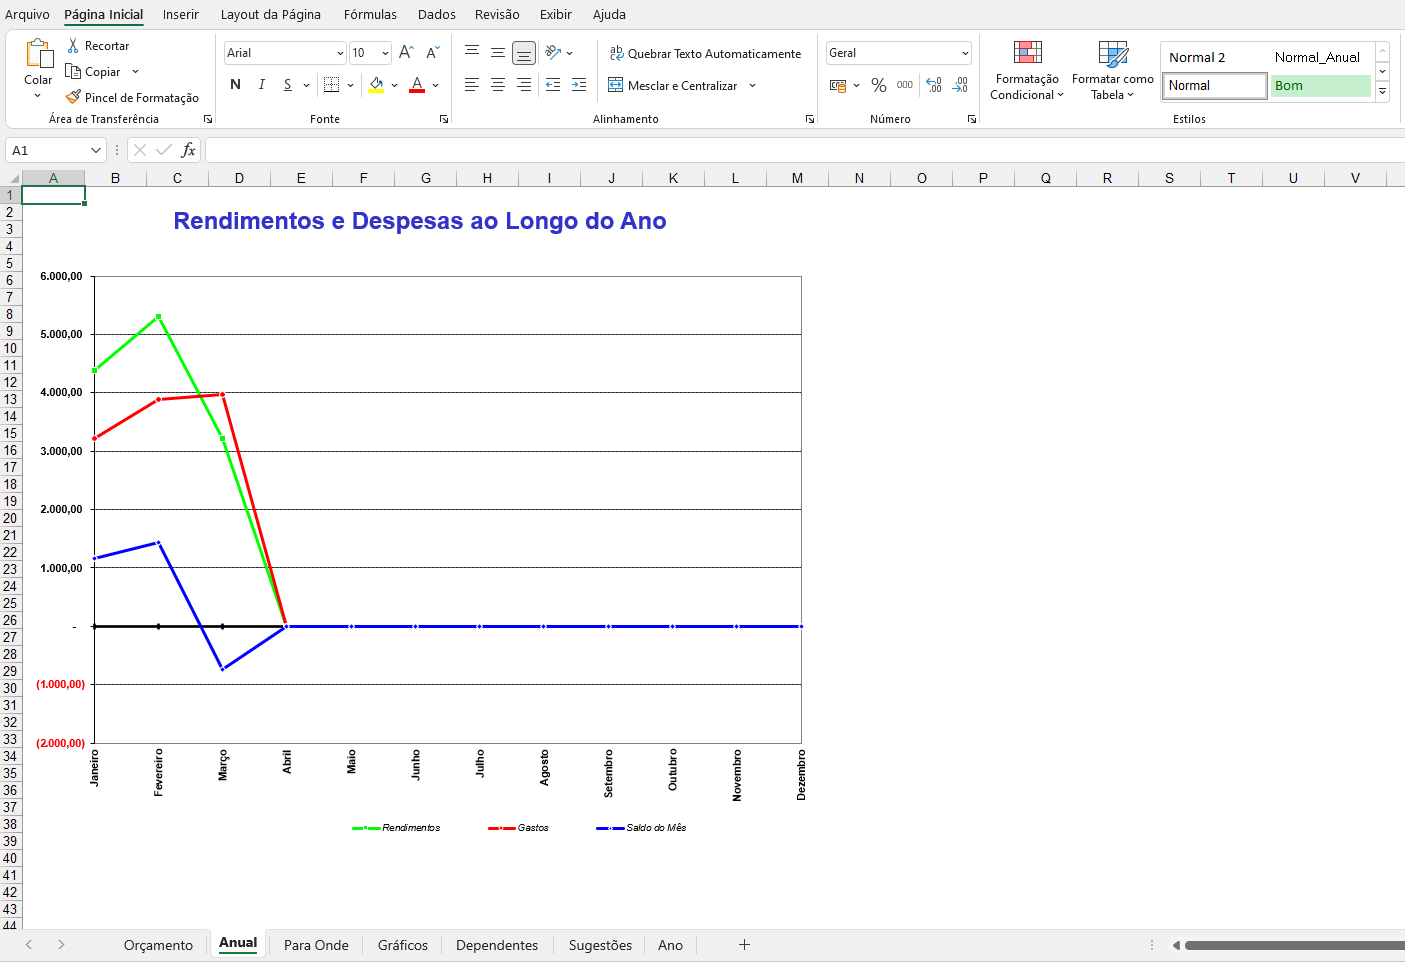This screenshot has height=962, width=1405.
Task: Open the Mesclar e Centralizar dropdown arrow
Action: pos(752,86)
